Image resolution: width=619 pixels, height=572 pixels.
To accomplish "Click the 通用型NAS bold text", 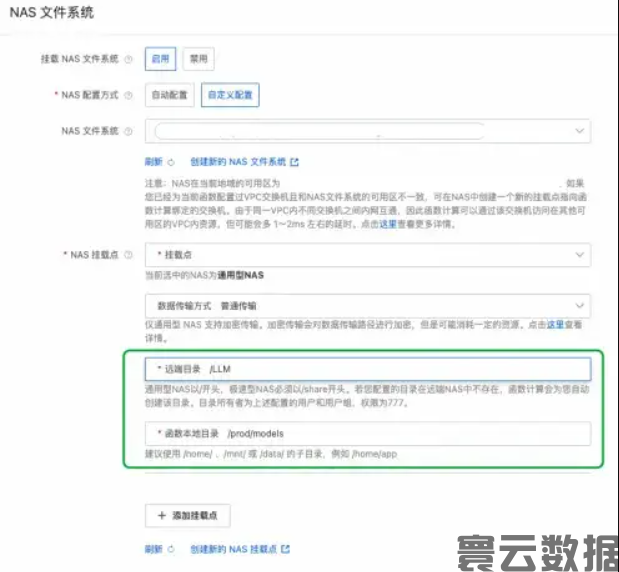I will [x=240, y=275].
